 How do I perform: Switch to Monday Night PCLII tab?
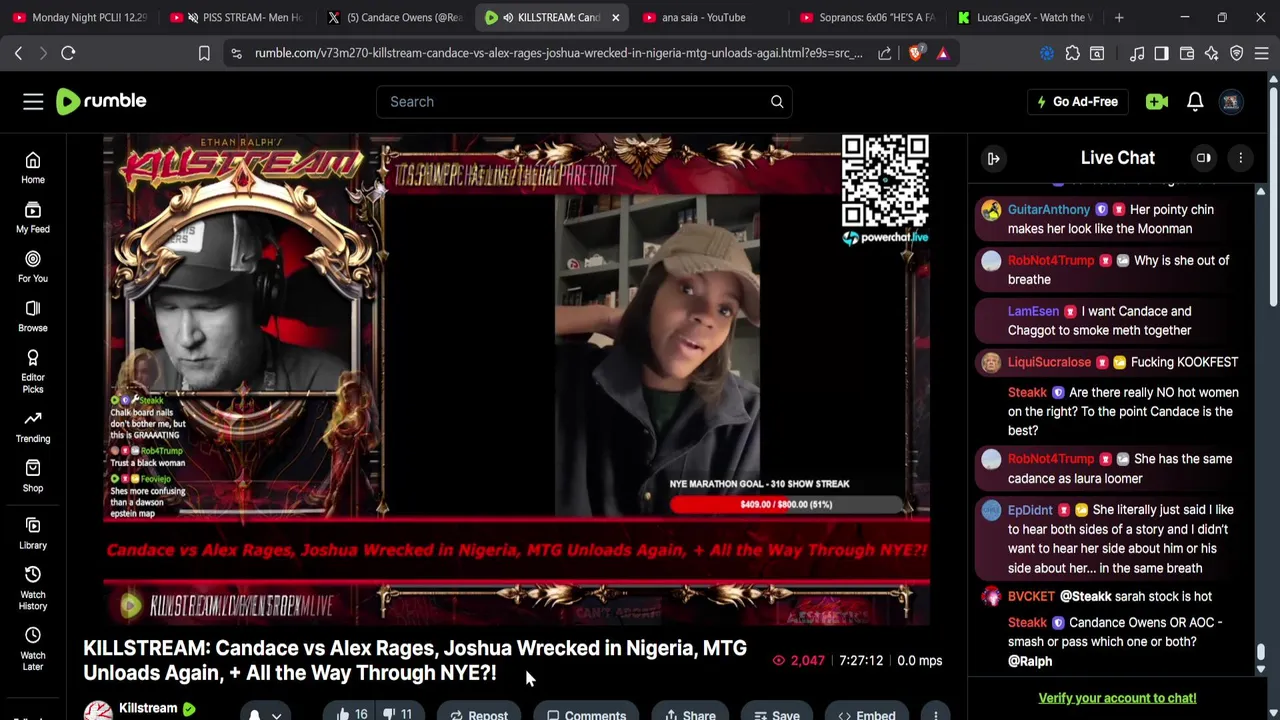[80, 17]
